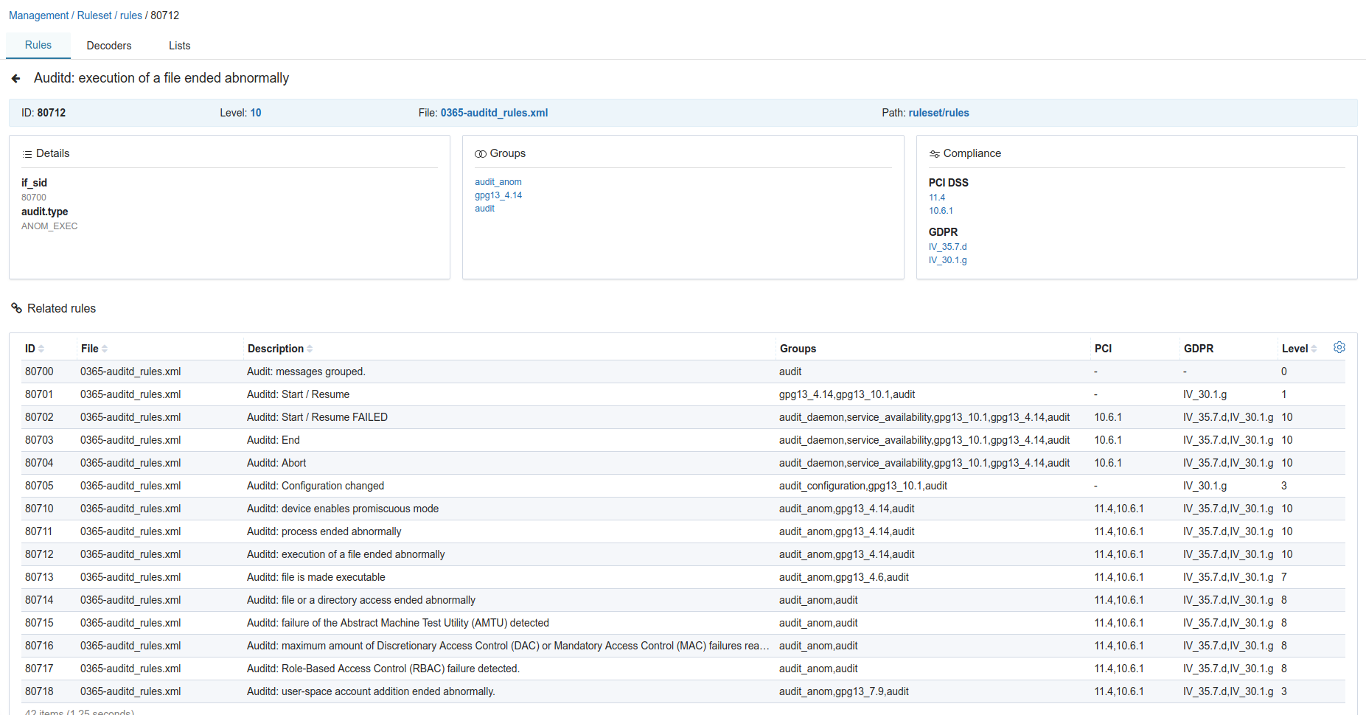1366x715 pixels.
Task: Open the table column settings gear
Action: click(x=1340, y=347)
